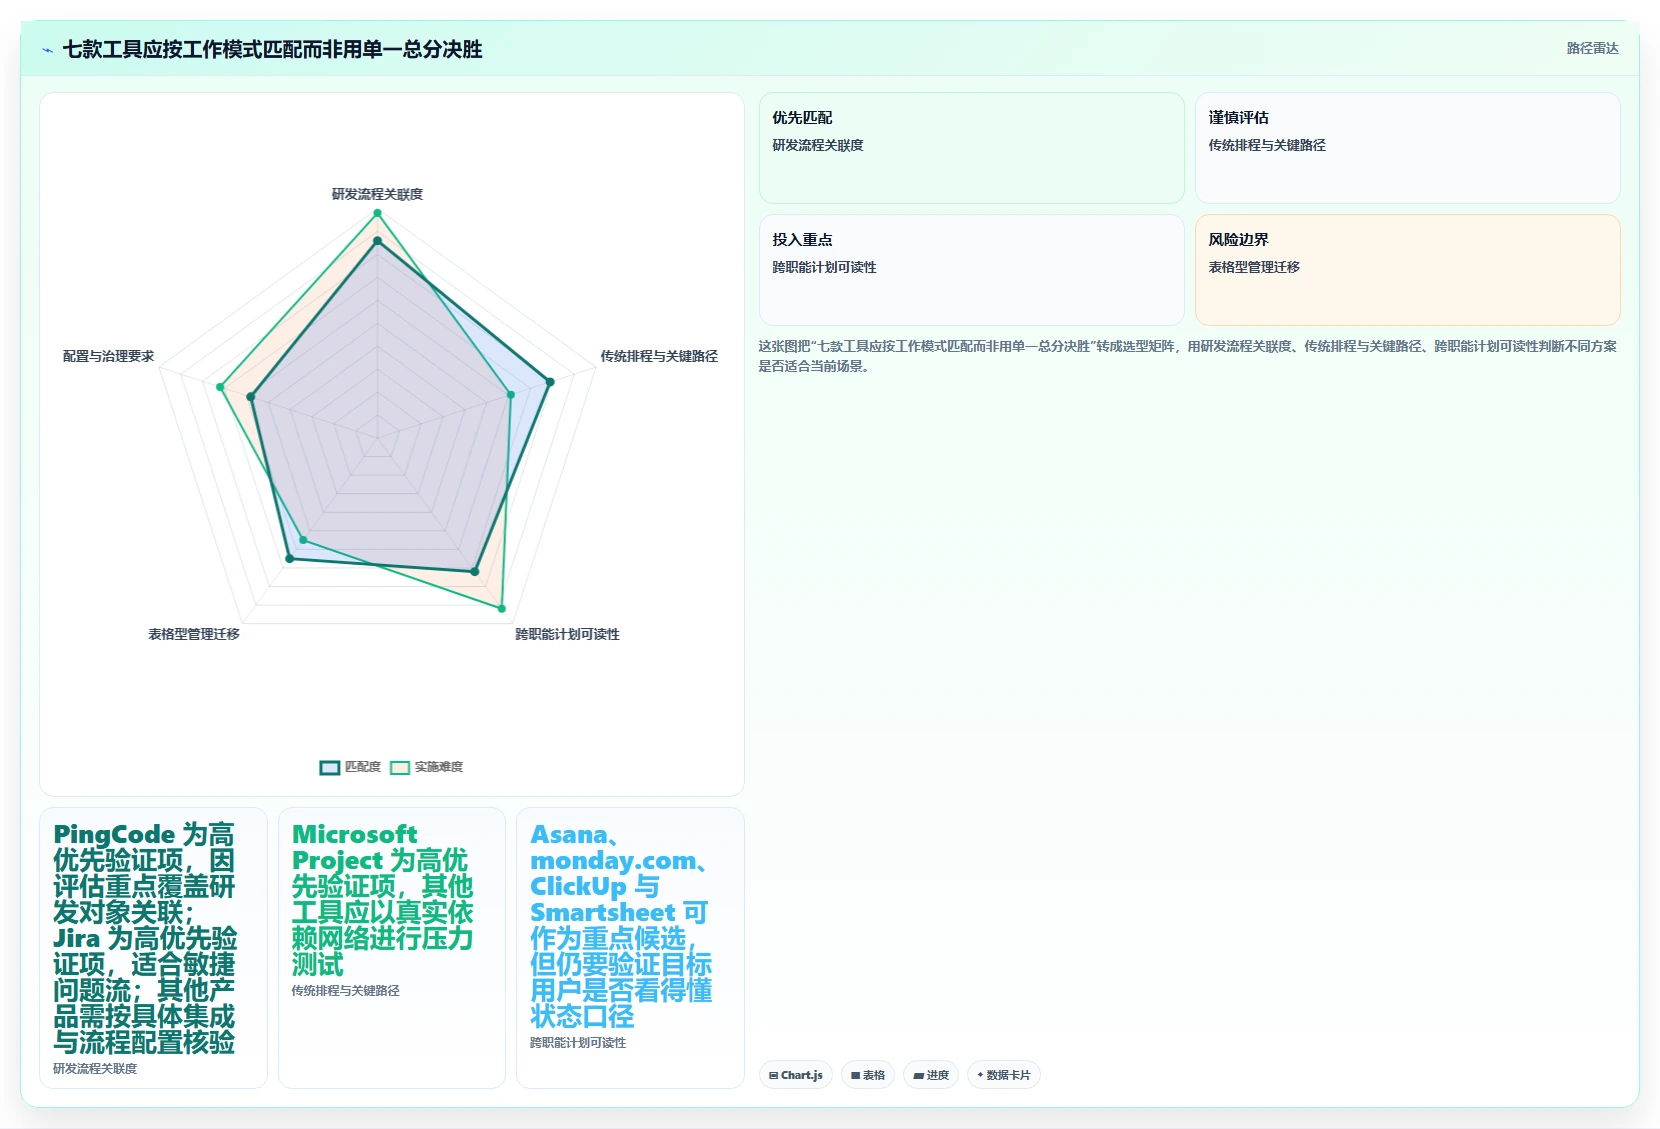Toggle the 匹配度 legend swatch
Image resolution: width=1660 pixels, height=1129 pixels.
[x=330, y=767]
